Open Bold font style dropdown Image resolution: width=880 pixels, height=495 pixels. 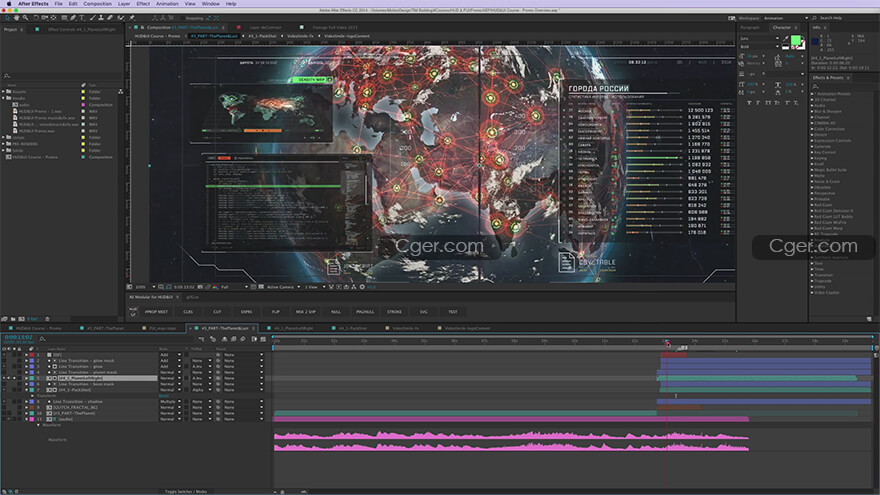[x=759, y=47]
